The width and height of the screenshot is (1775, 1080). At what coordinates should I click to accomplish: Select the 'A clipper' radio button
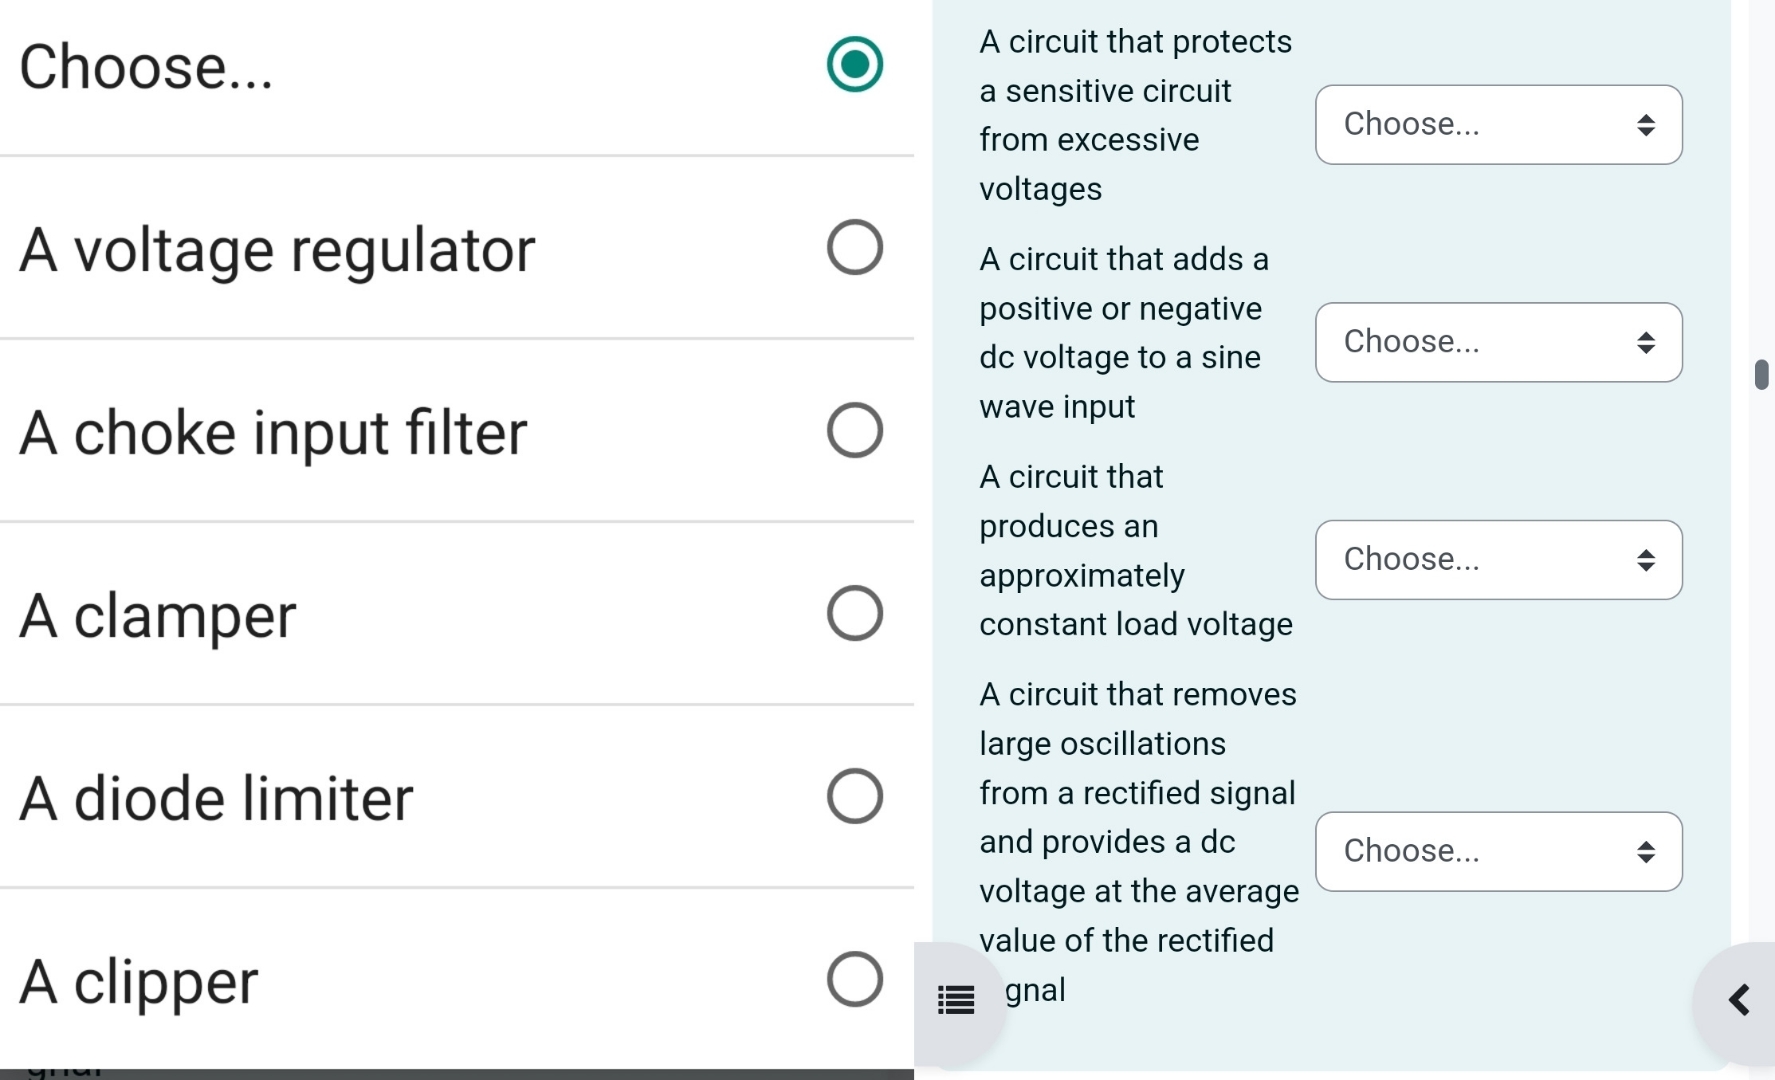click(x=853, y=979)
